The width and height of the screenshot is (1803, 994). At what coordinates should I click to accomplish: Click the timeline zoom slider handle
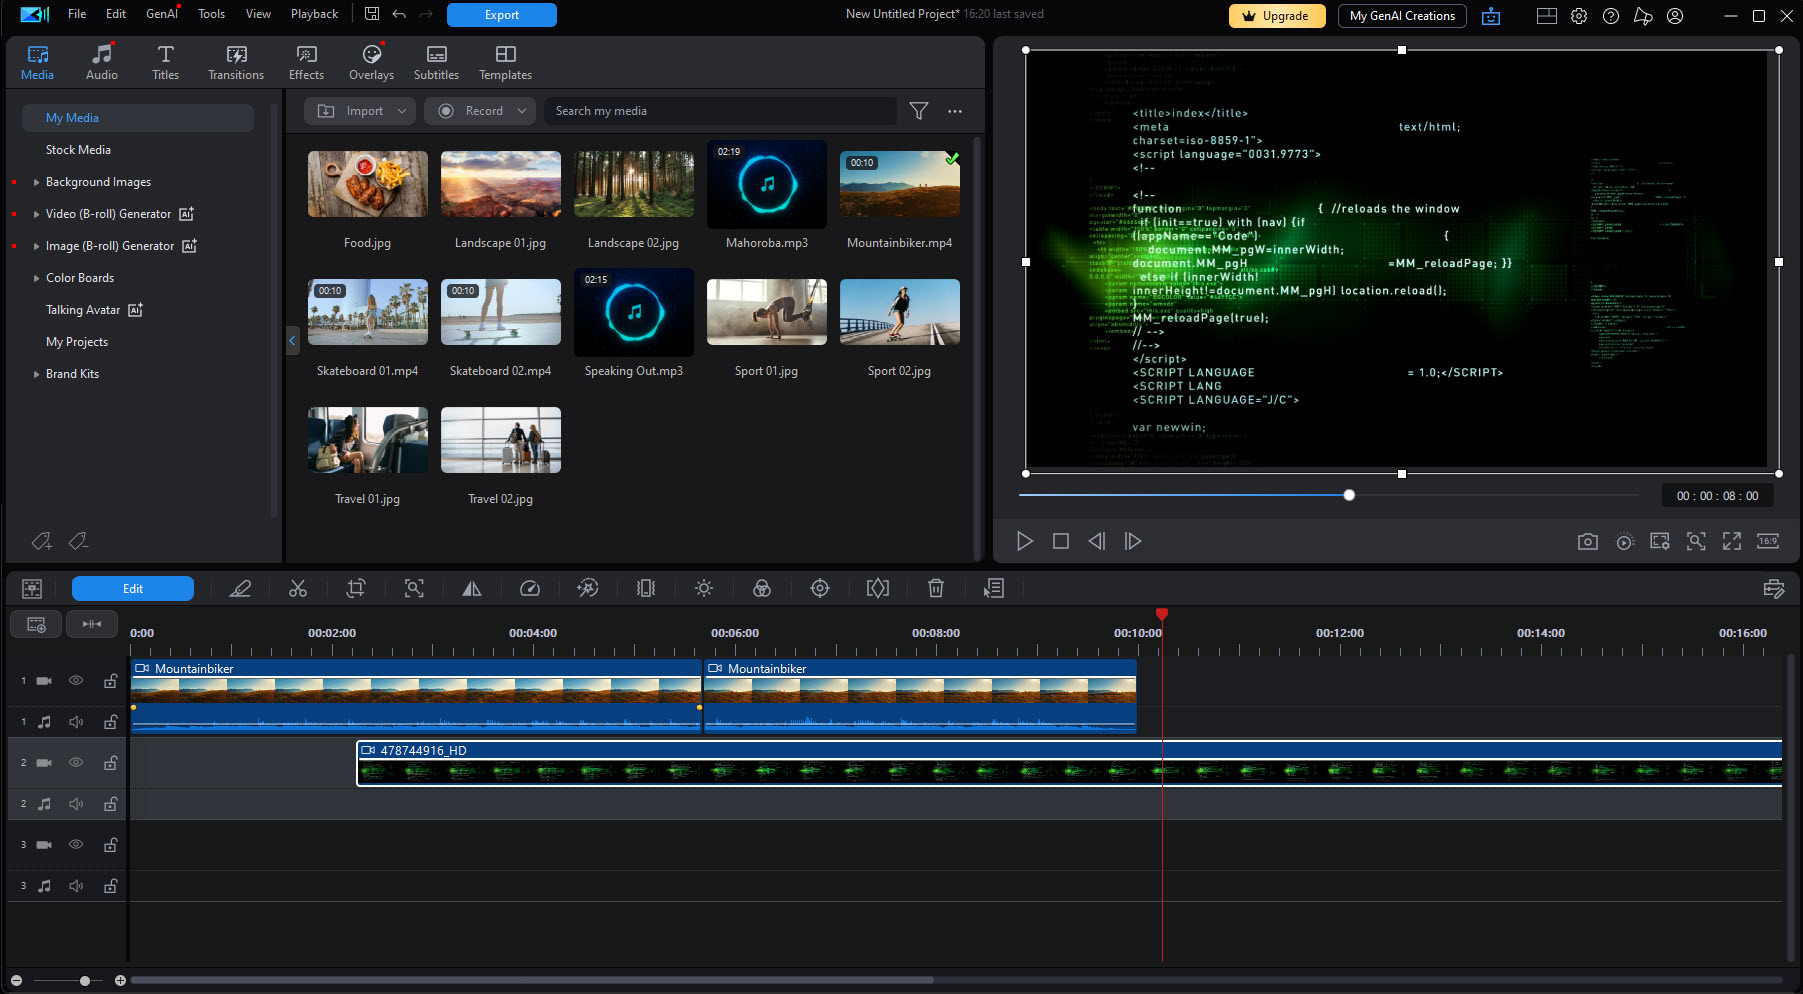[85, 980]
